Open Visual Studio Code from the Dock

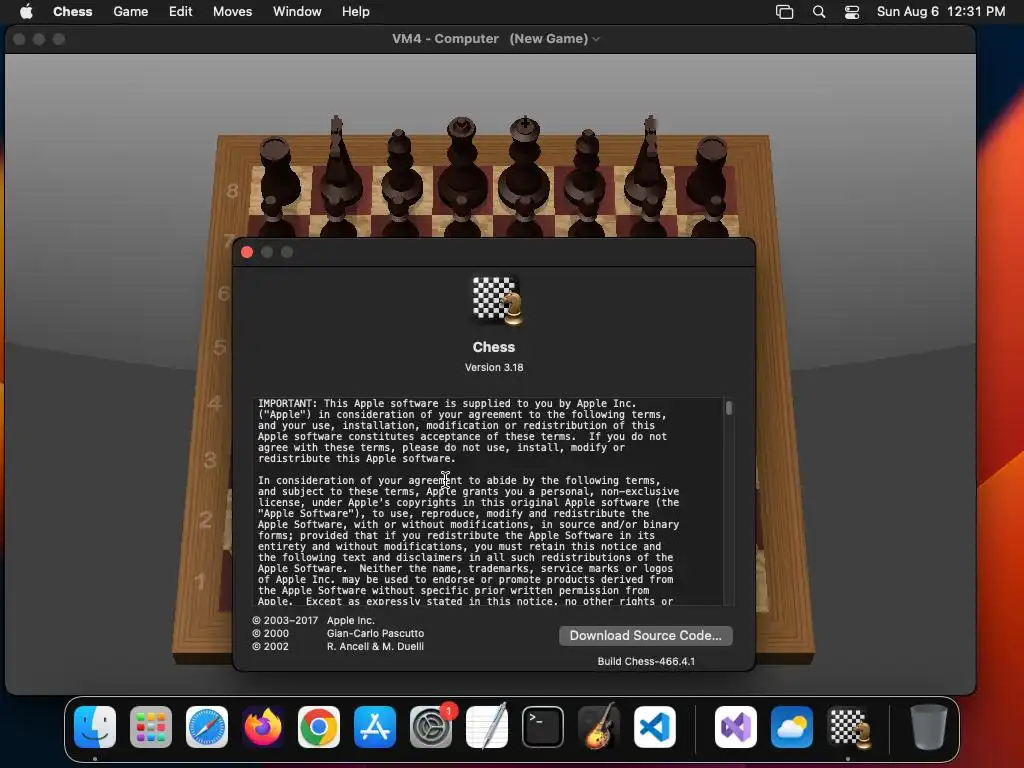click(655, 726)
